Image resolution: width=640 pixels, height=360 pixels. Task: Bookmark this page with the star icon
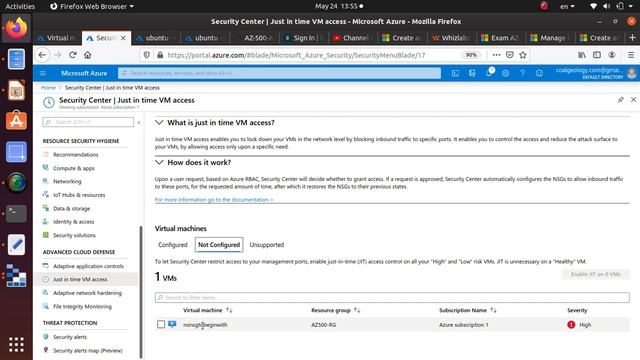(523, 55)
